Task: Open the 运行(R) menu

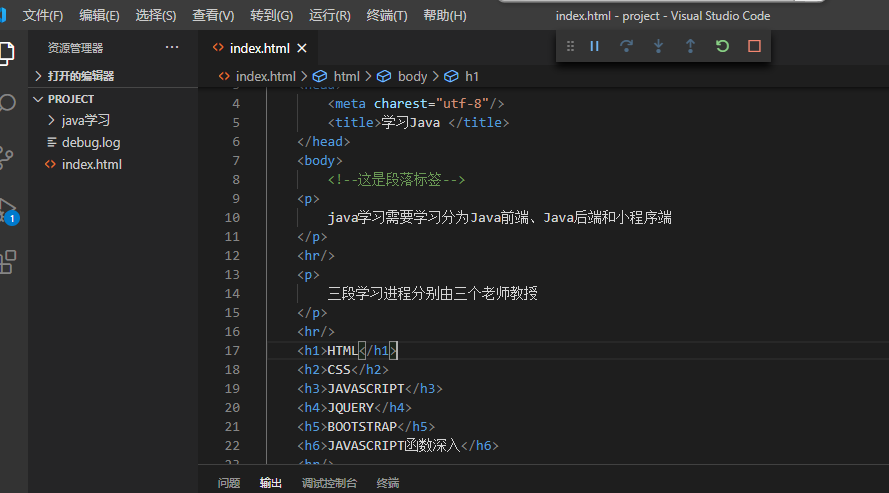Action: pyautogui.click(x=329, y=16)
